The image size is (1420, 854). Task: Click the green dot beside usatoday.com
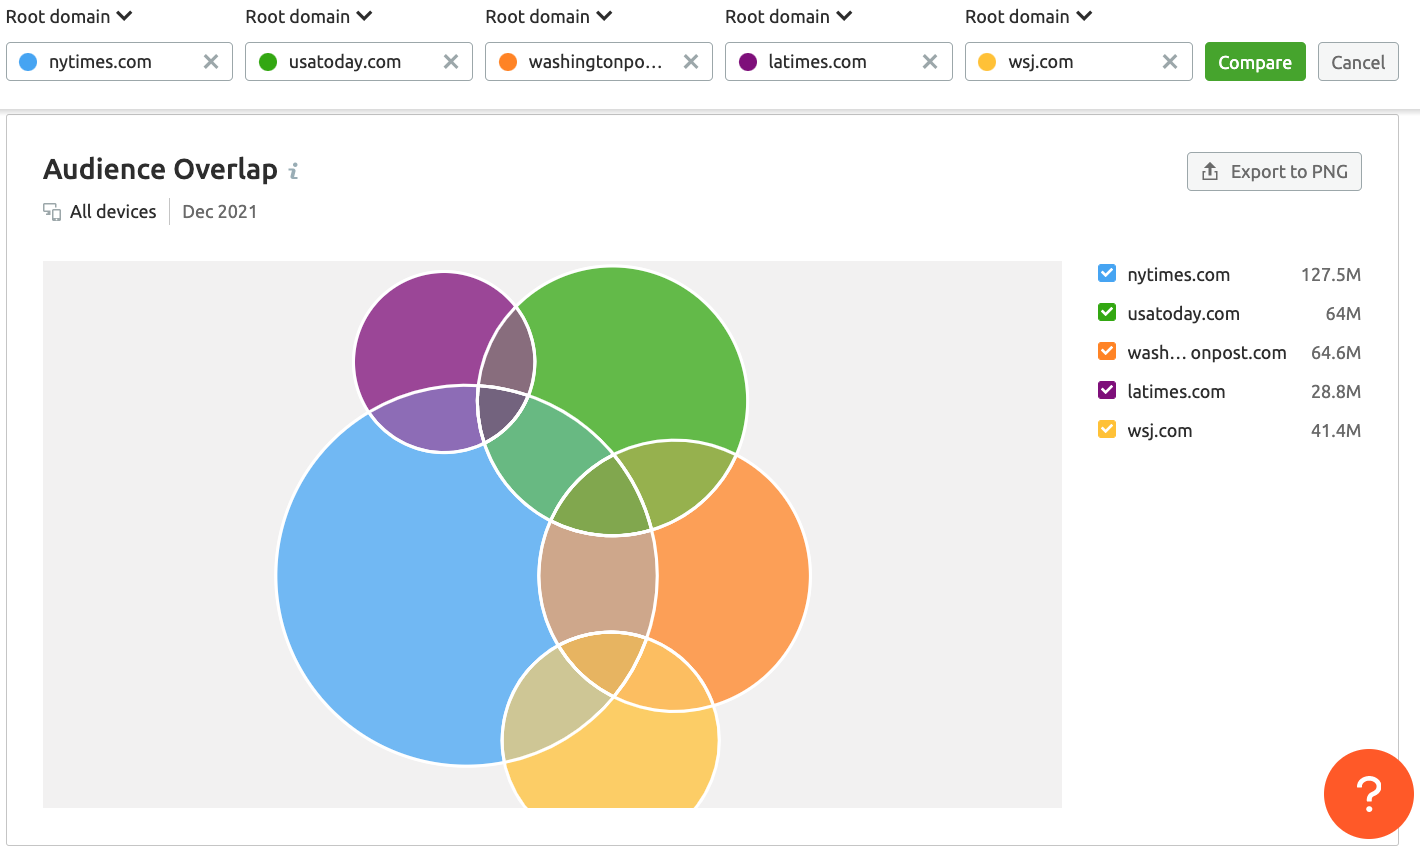(x=268, y=62)
